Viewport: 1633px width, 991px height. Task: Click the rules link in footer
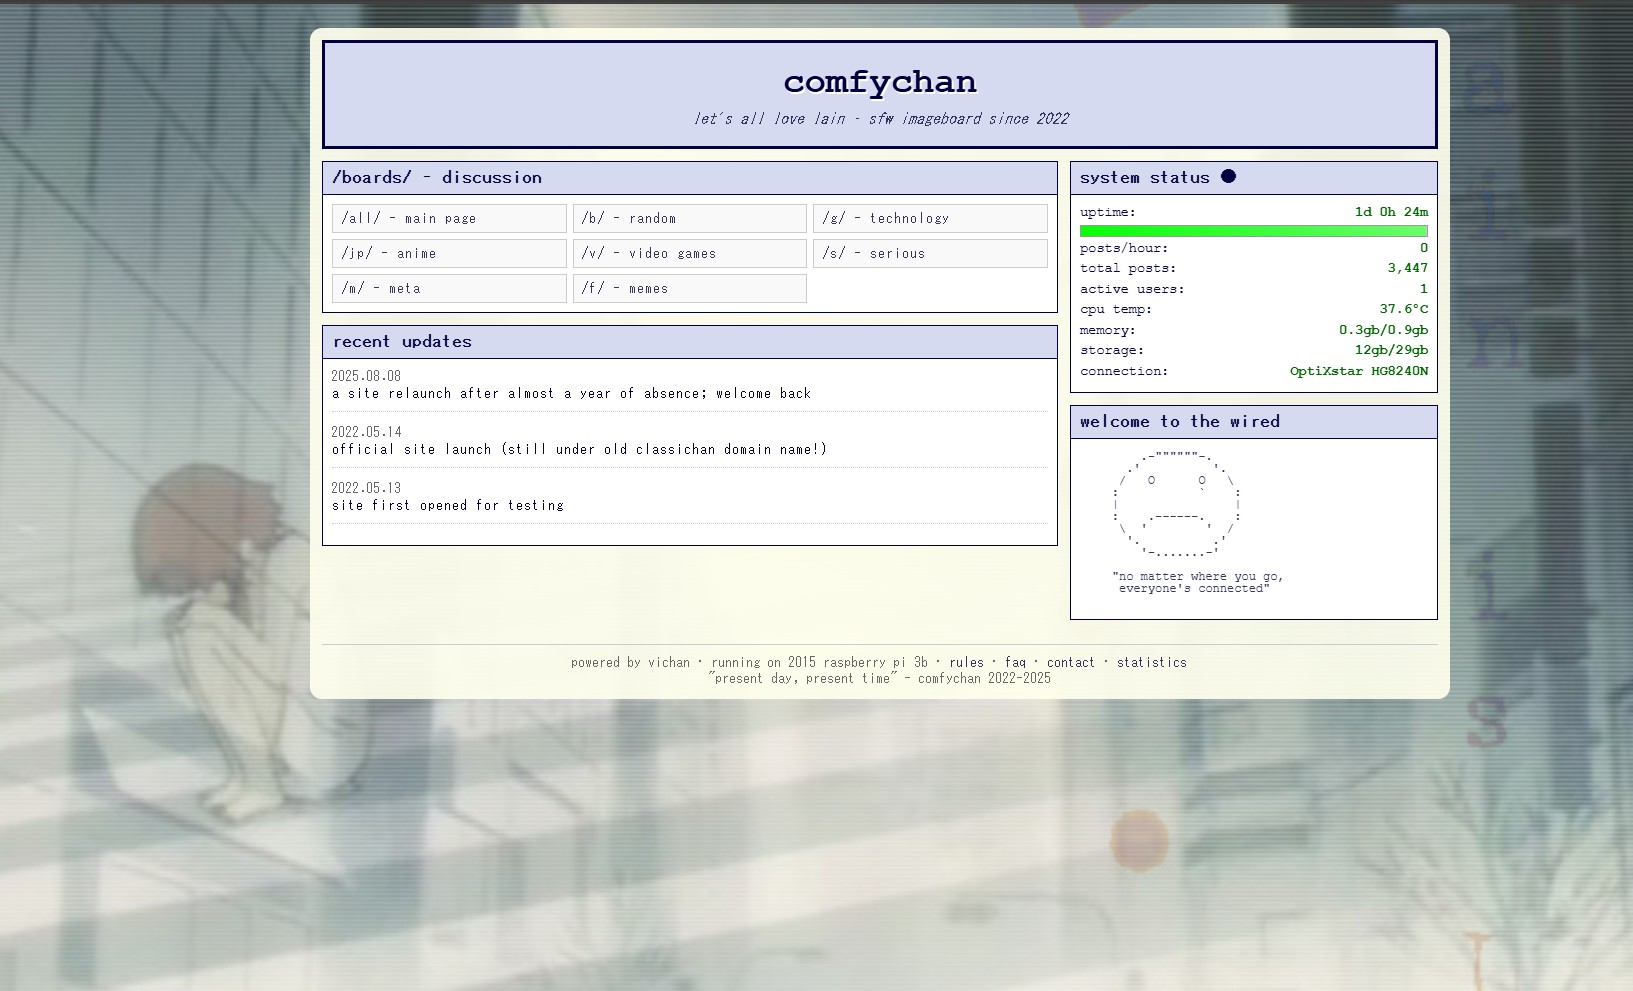(966, 662)
